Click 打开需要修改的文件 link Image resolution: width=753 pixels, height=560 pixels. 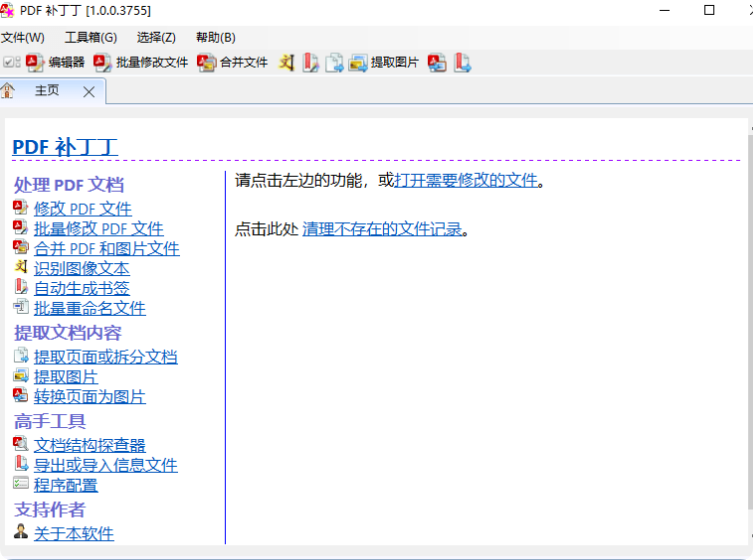point(466,181)
